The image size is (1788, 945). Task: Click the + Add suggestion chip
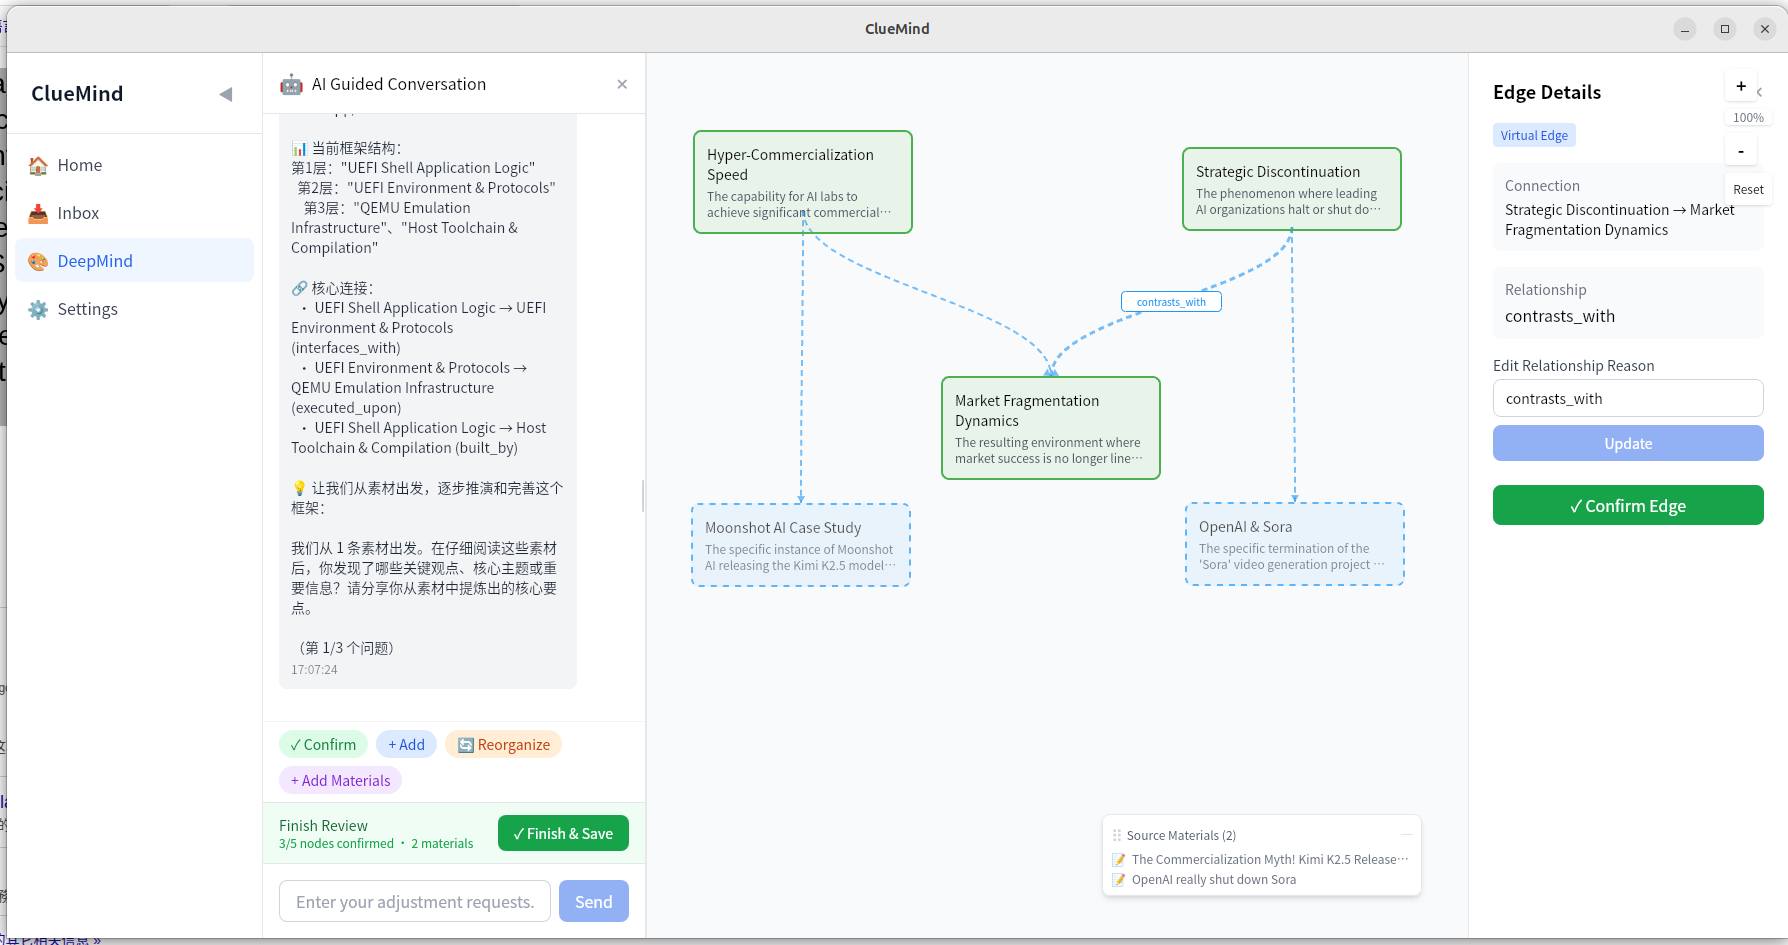(x=406, y=744)
